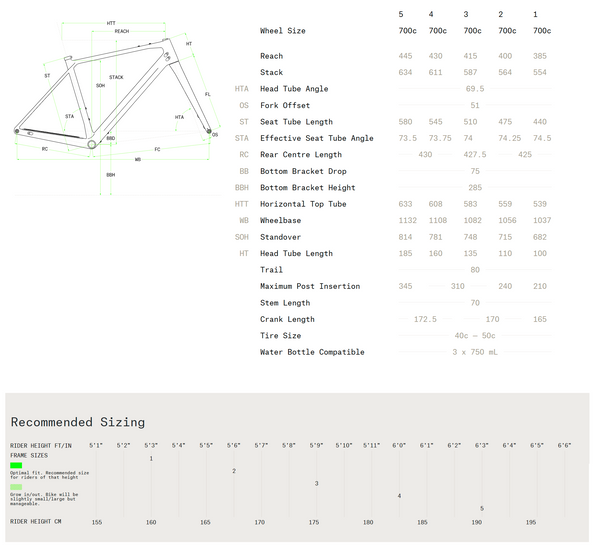The image size is (600, 549).
Task: Click frame size 3 marker in sizing chart
Action: (316, 483)
